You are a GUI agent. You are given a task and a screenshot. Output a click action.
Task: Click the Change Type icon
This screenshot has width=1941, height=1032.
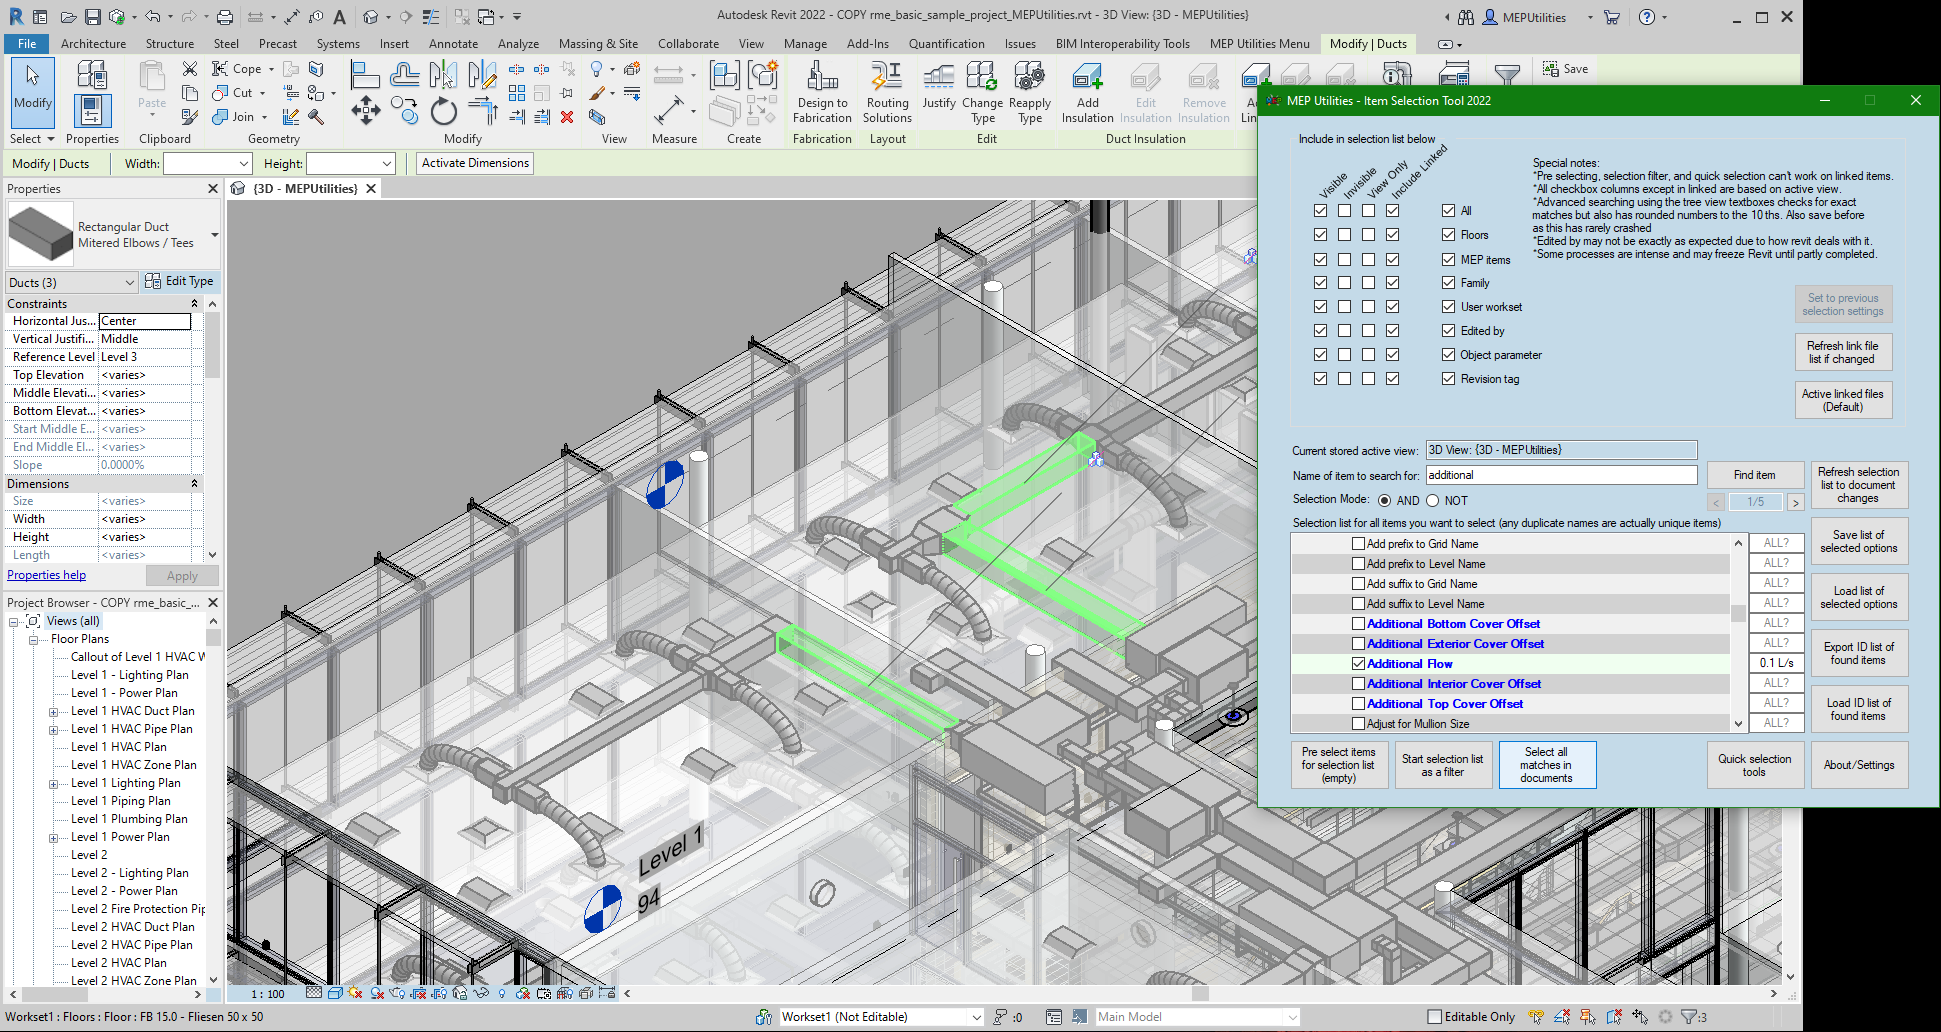[x=982, y=76]
